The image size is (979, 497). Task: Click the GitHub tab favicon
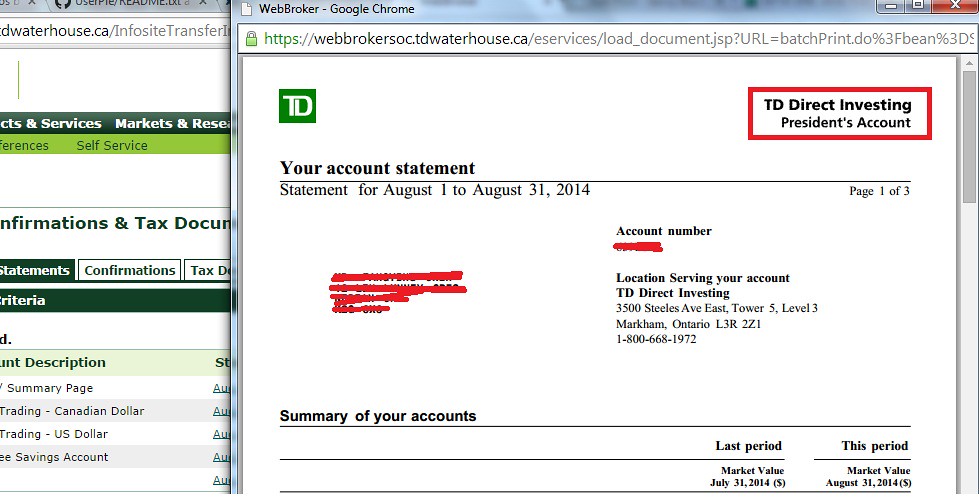(62, 4)
